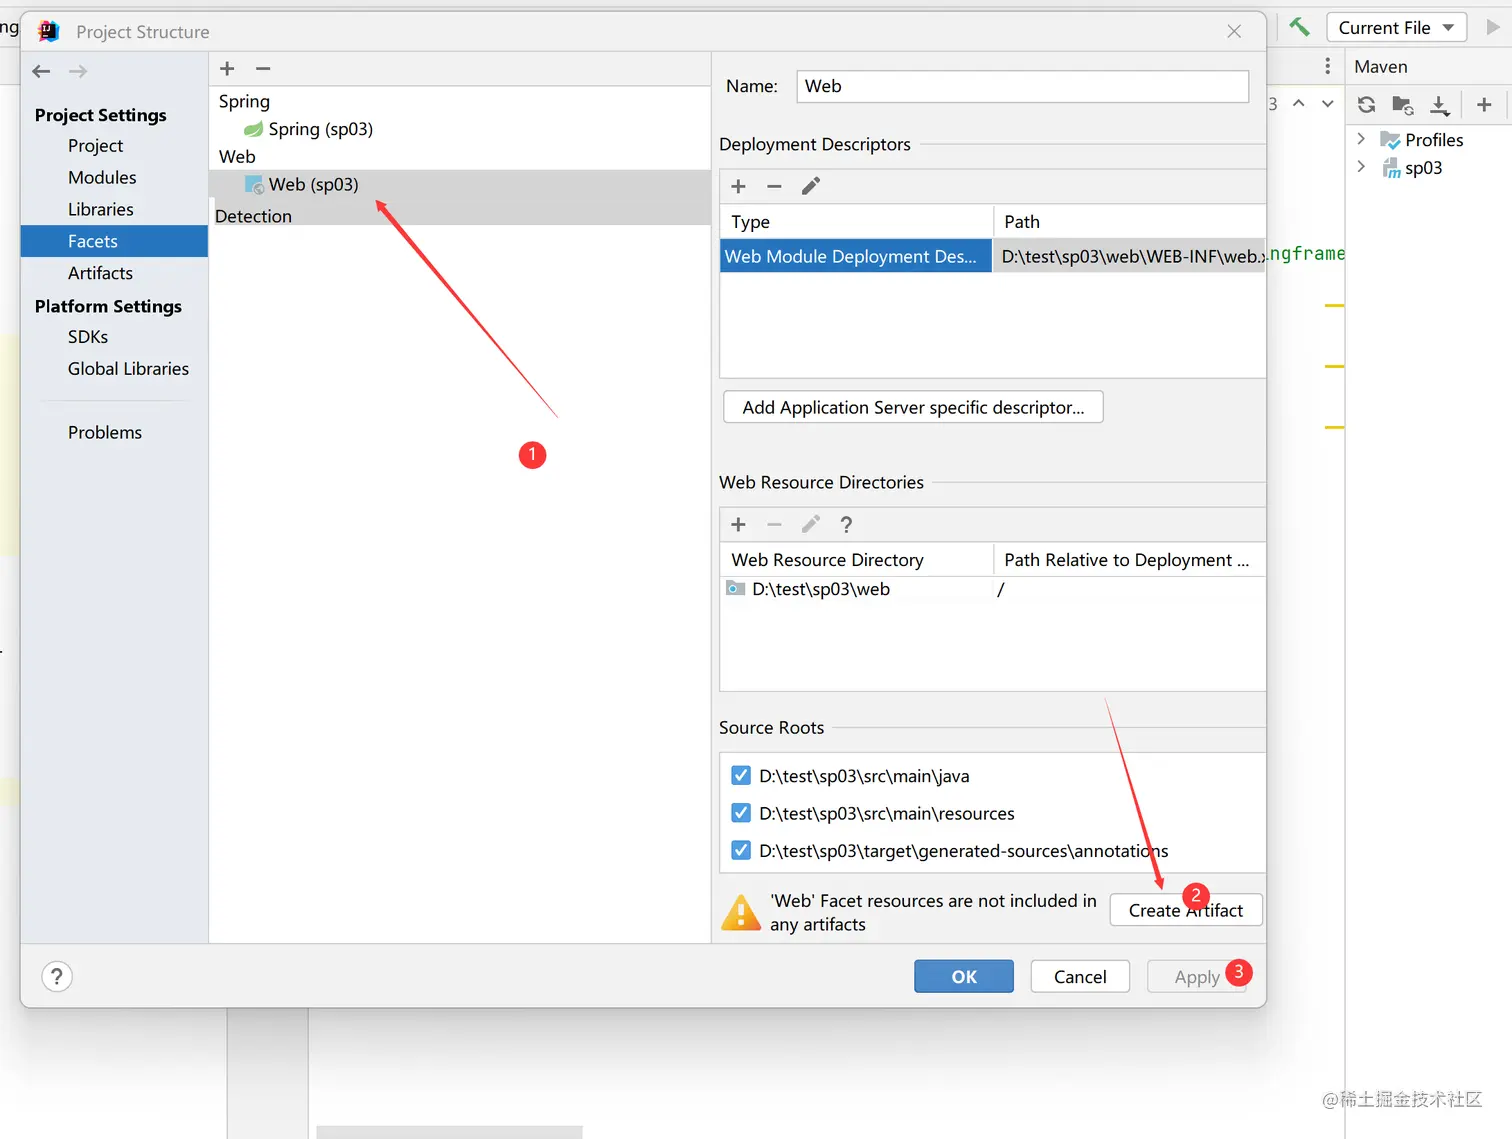
Task: Open web resource directories help question mark
Action: point(846,524)
